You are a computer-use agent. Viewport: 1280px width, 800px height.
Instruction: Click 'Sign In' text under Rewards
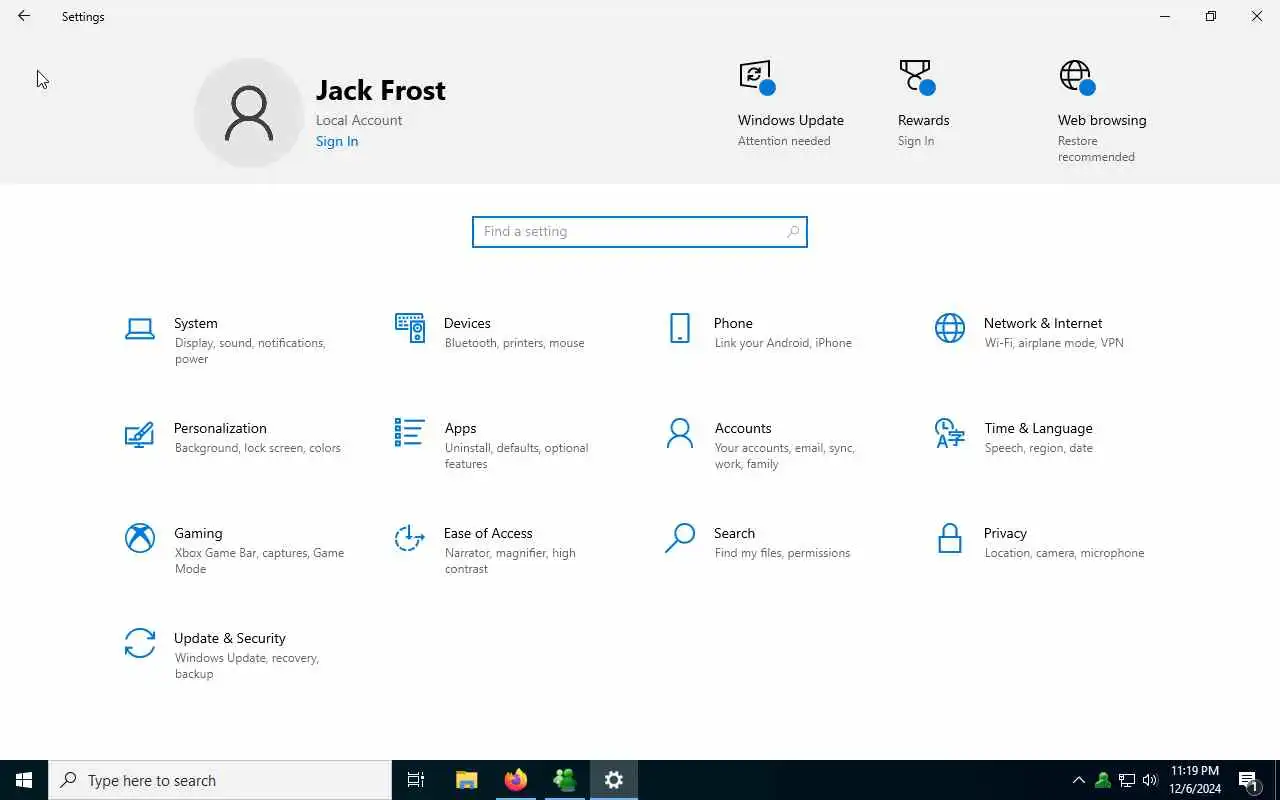point(916,141)
